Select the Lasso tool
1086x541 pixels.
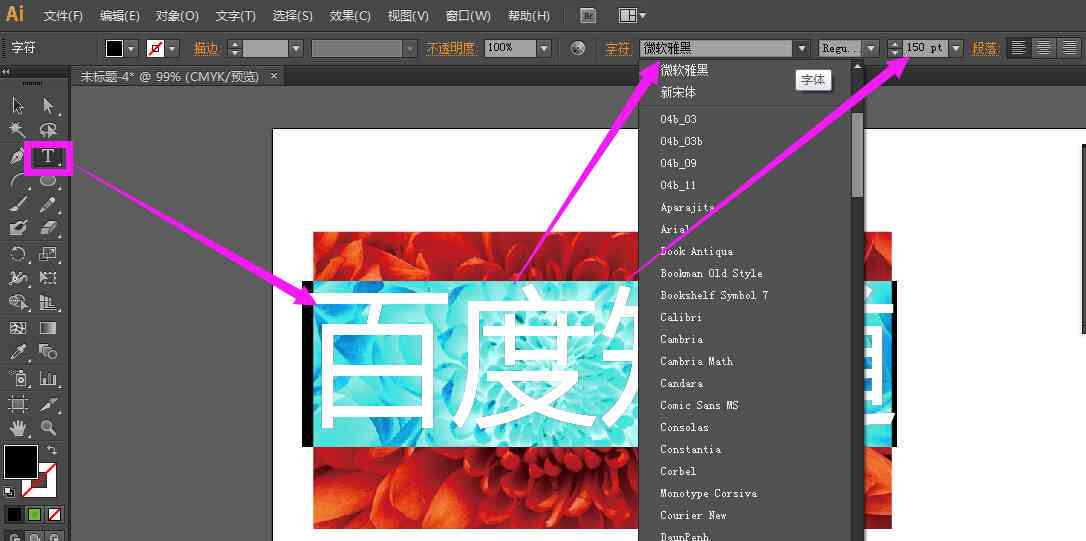48,130
